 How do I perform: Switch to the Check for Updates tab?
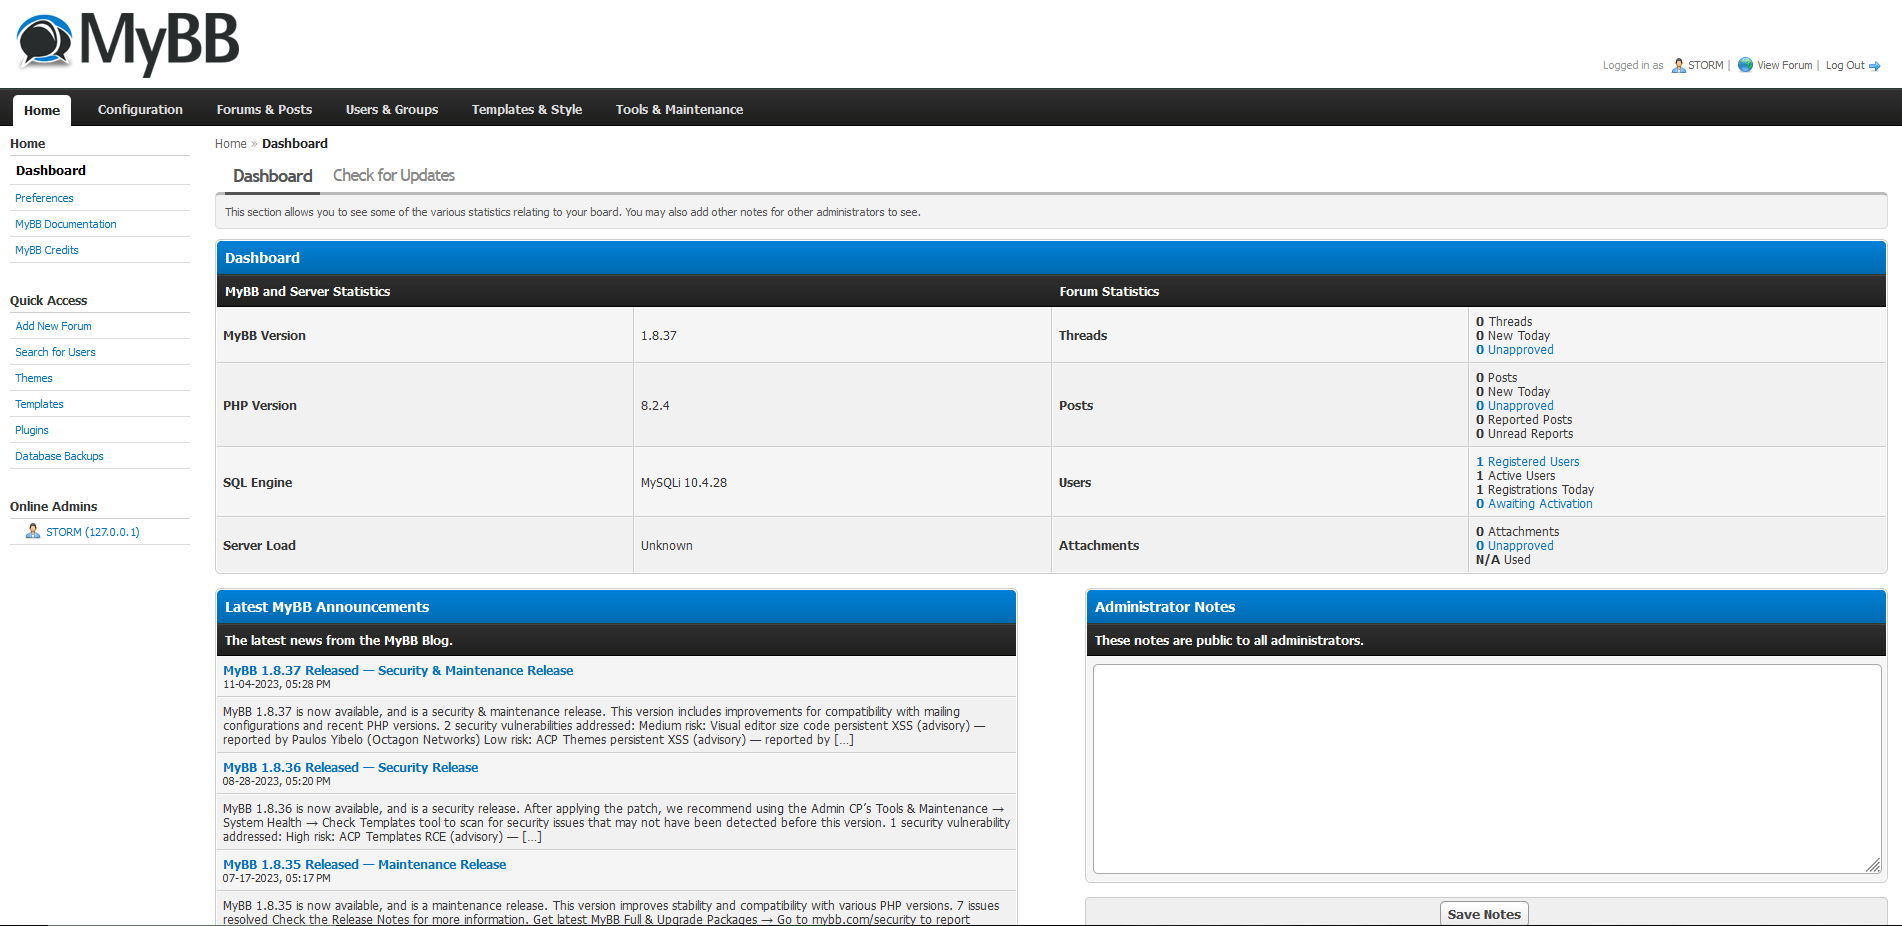[x=394, y=176]
